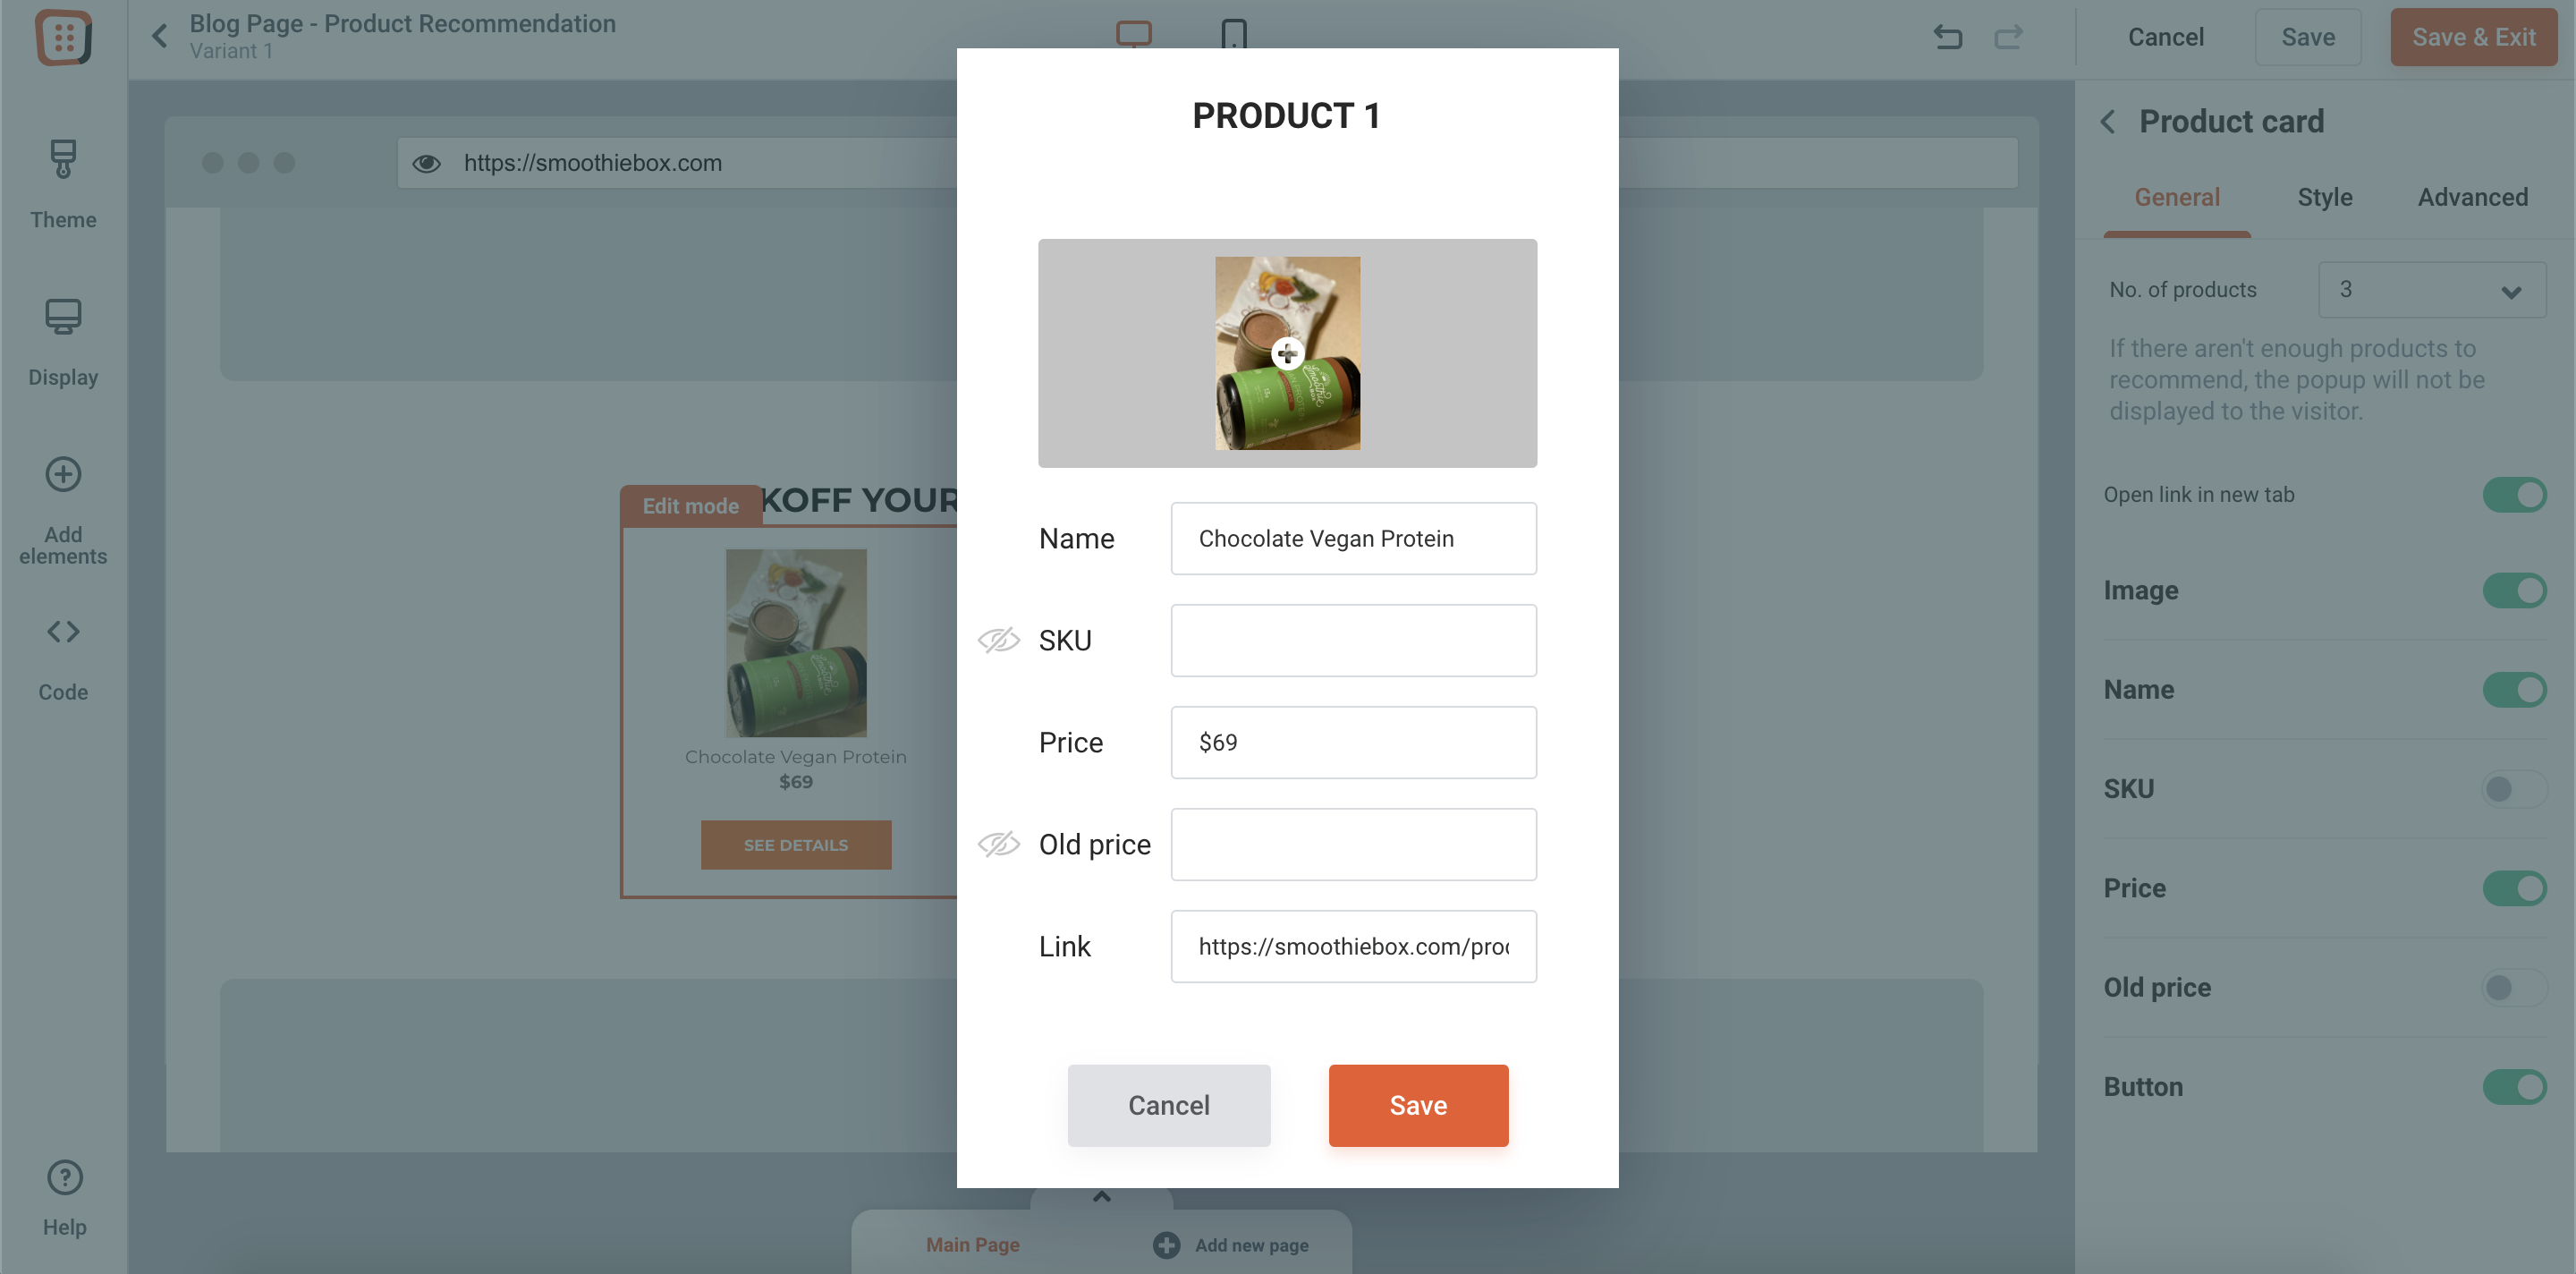Click the undo arrow icon

point(1948,37)
